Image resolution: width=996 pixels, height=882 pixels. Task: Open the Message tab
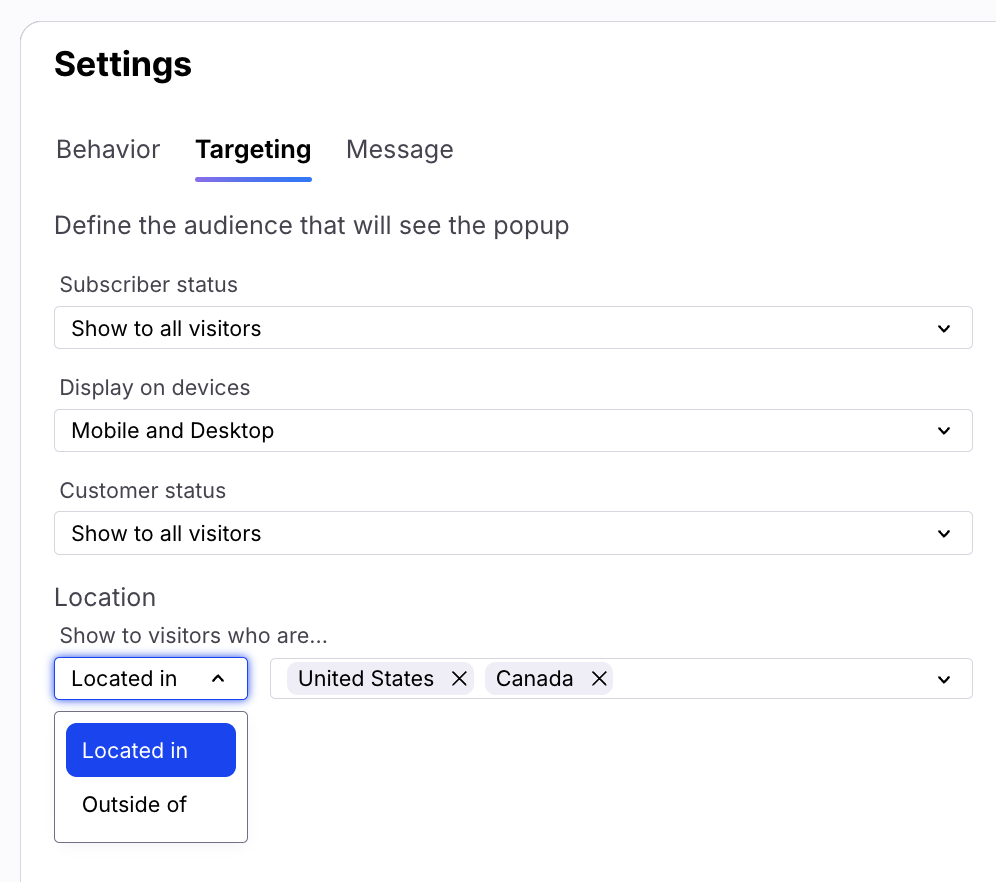(399, 150)
